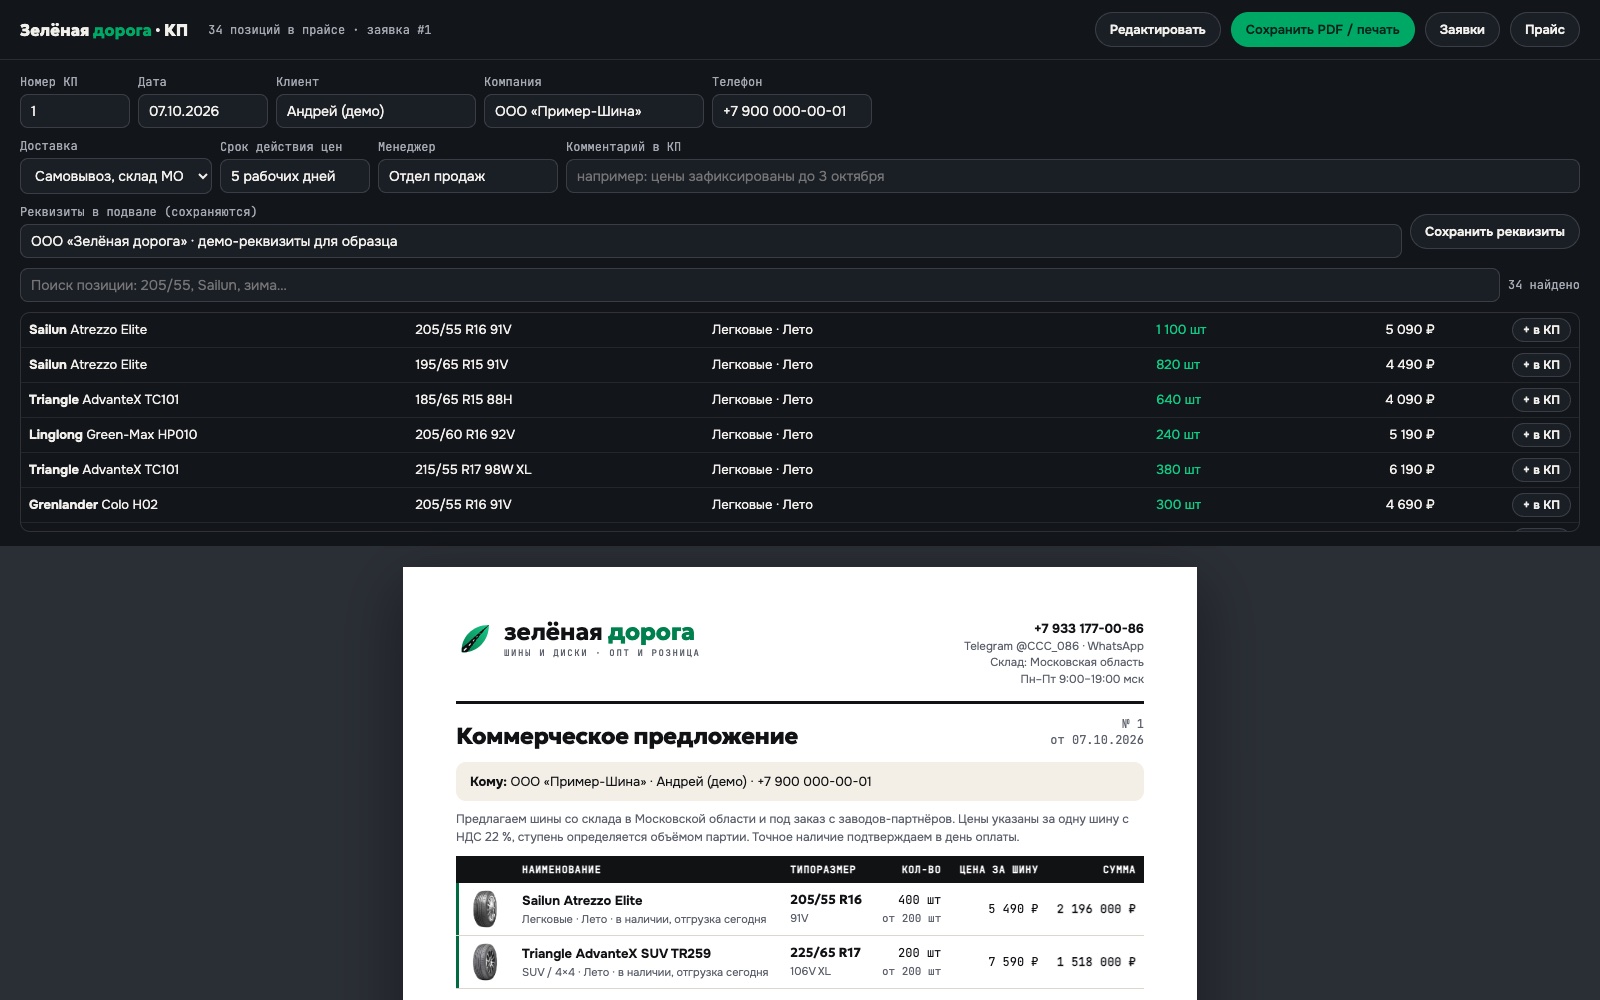The height and width of the screenshot is (1000, 1600).
Task: Click Triangle AdvanteX SUV TR259 tire thumbnail
Action: coord(485,962)
